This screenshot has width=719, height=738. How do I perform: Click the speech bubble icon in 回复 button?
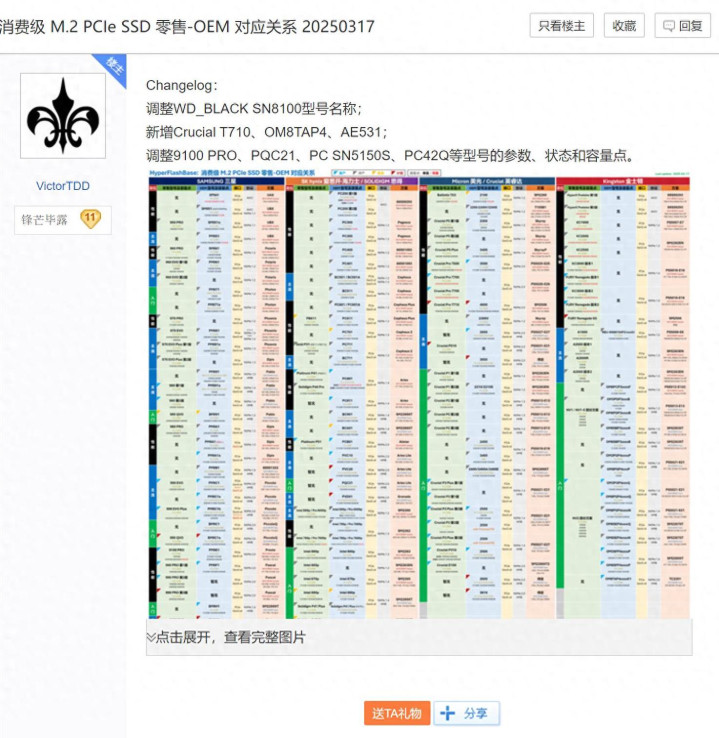tap(669, 26)
